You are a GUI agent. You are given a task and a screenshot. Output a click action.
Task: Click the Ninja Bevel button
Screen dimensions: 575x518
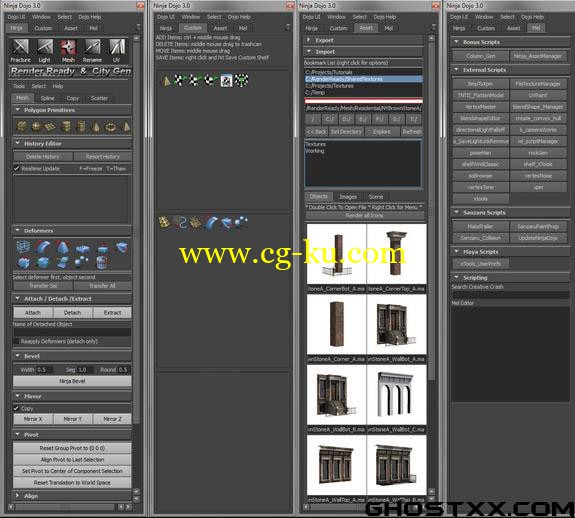pos(72,381)
